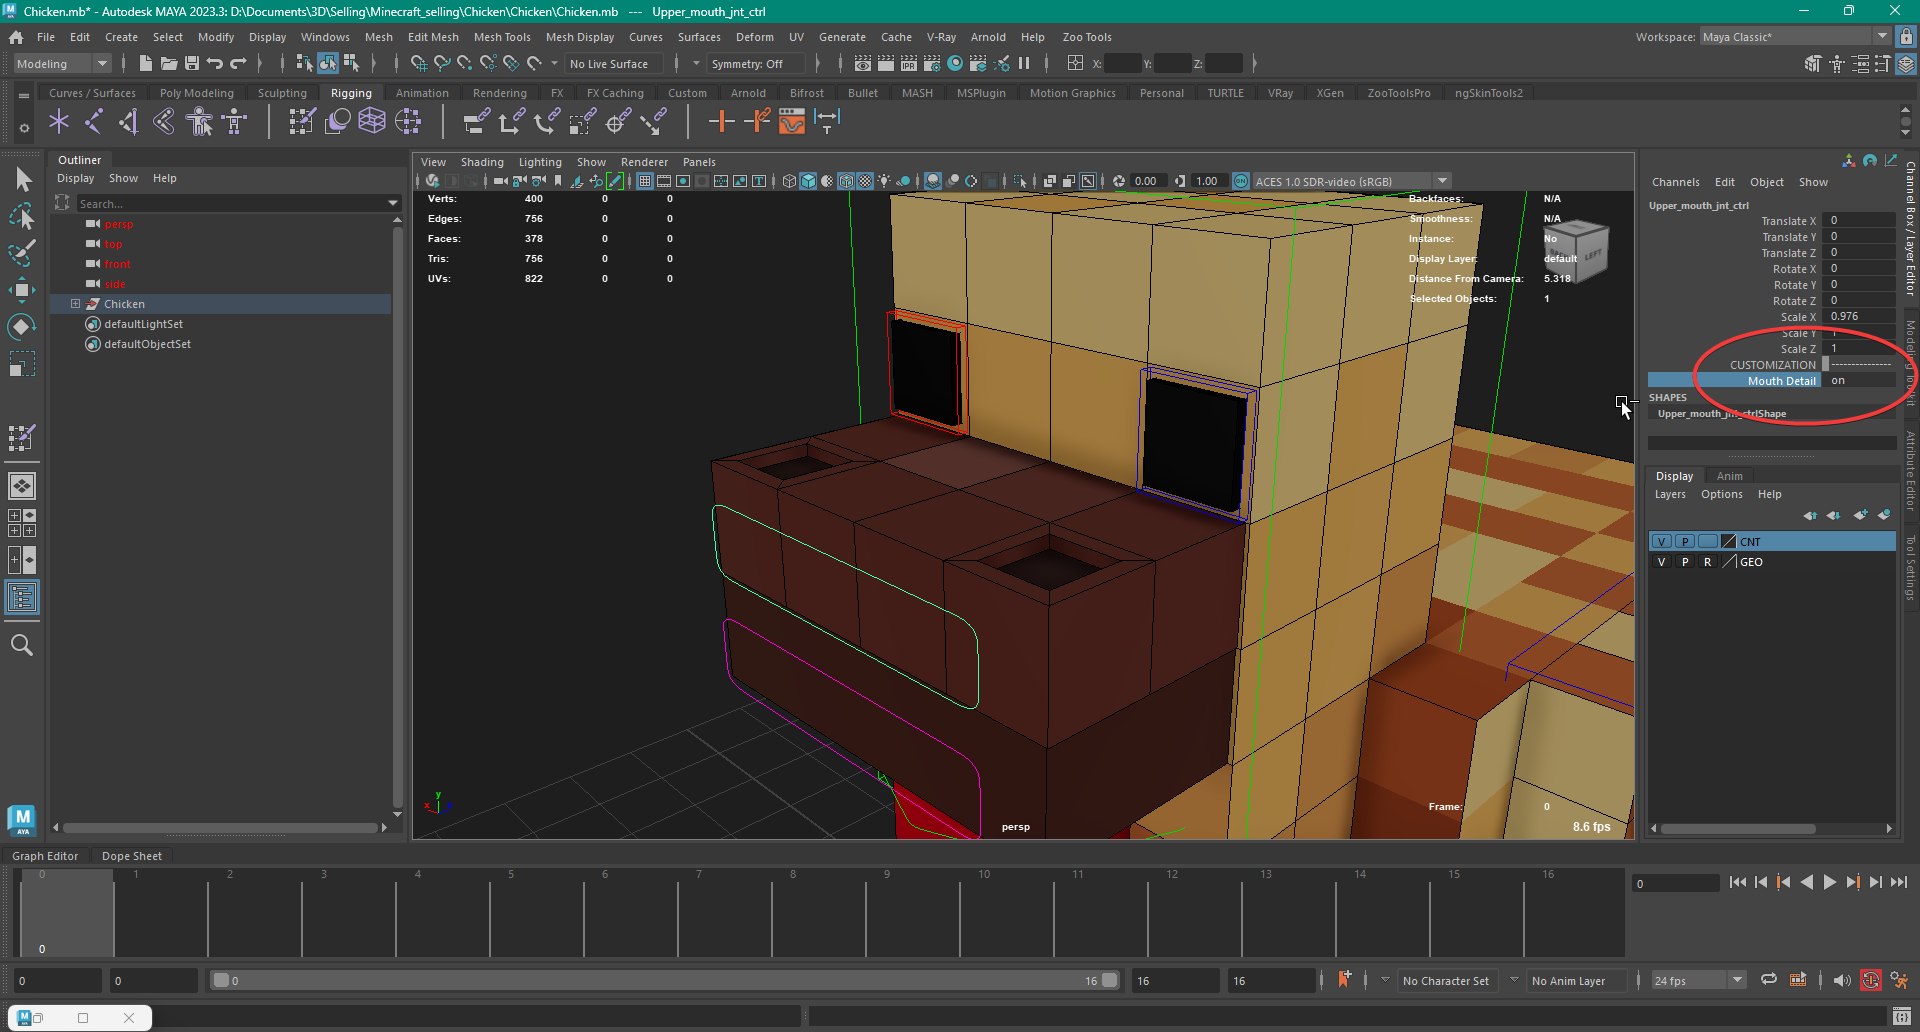Click the Quick Rig character shelf icon
This screenshot has height=1032, width=1920.
pos(200,122)
